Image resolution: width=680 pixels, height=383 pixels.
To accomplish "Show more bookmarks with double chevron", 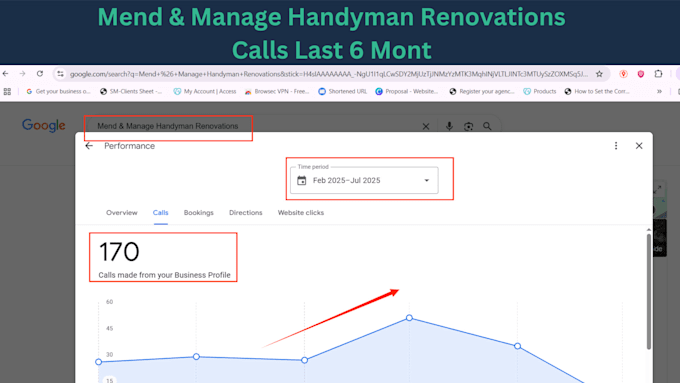I will point(659,92).
